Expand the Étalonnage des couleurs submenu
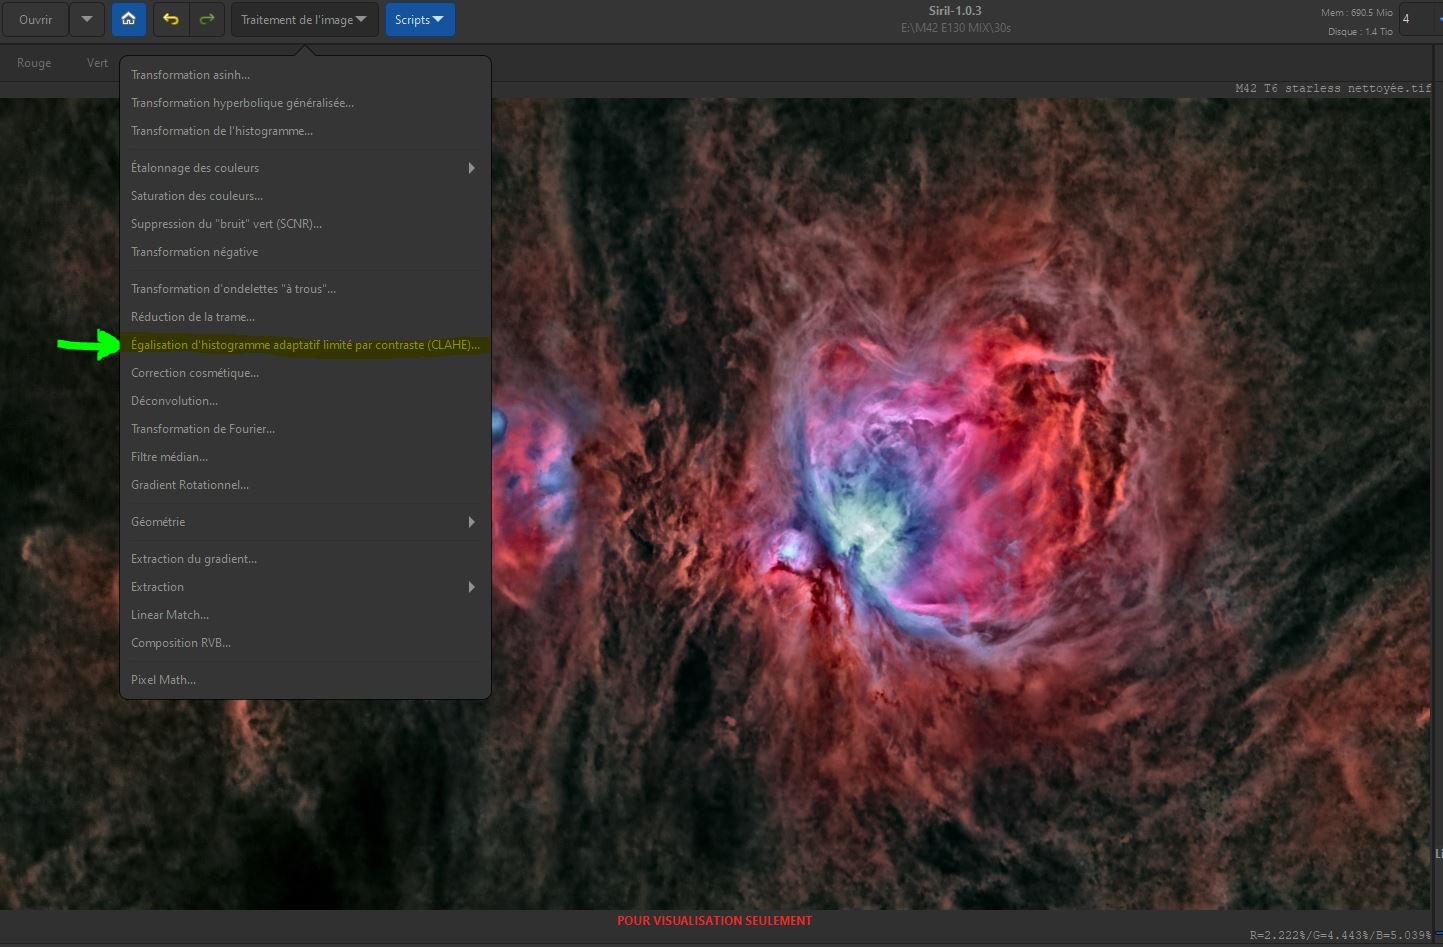Screen dimensions: 1443x947 click(x=305, y=168)
